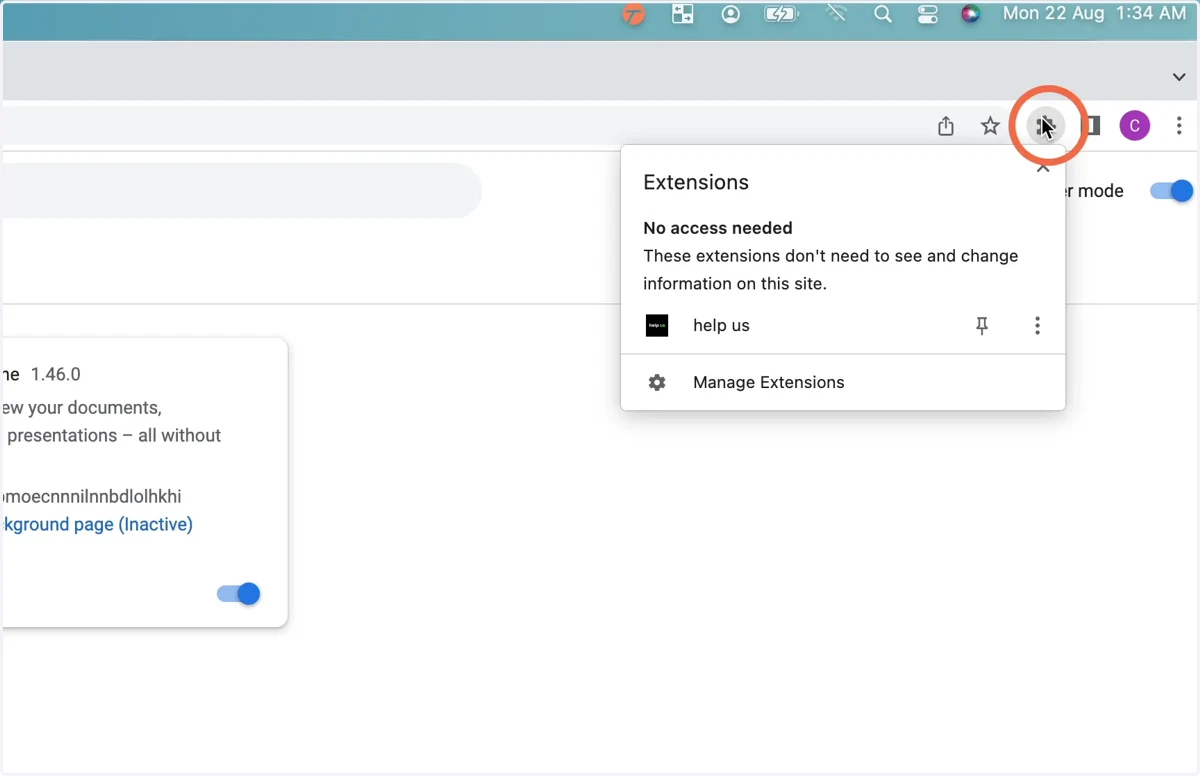Open more actions for help us extension
This screenshot has height=776, width=1200.
[1037, 325]
